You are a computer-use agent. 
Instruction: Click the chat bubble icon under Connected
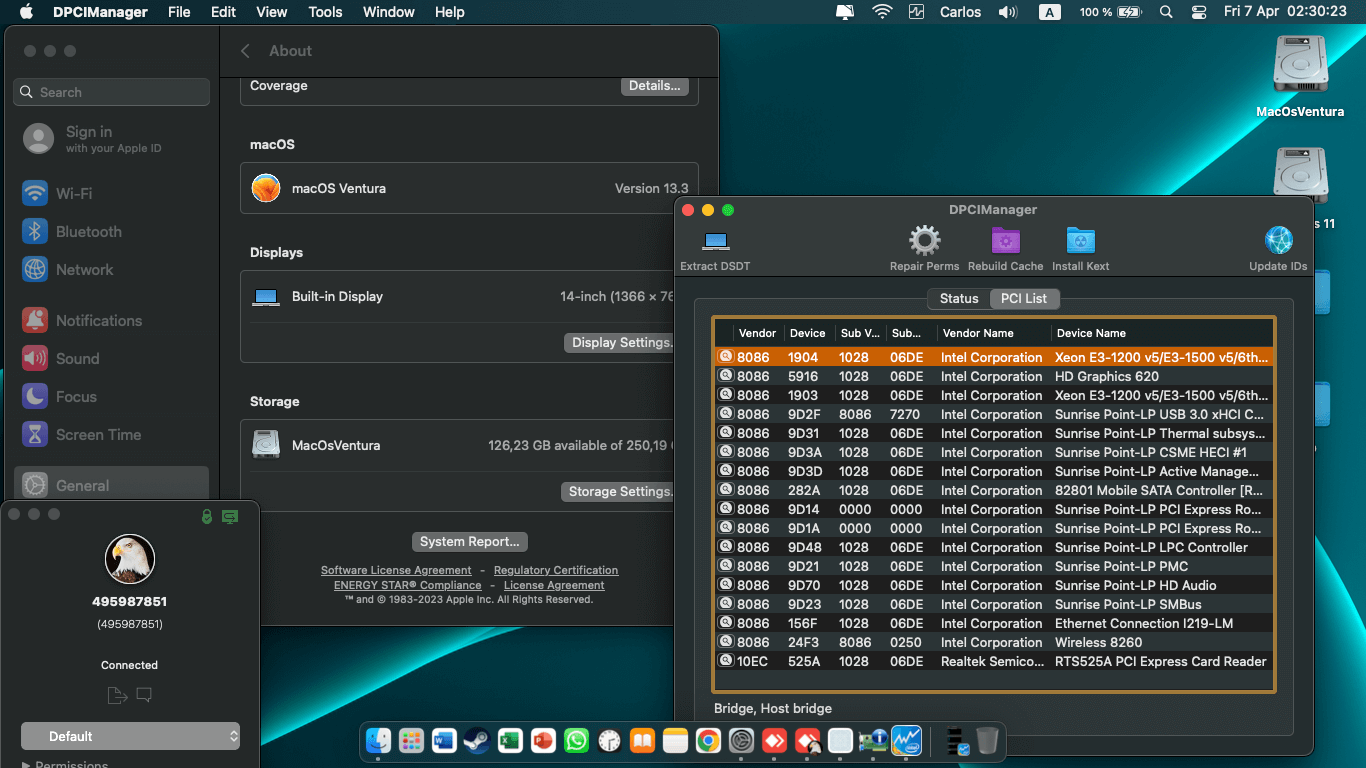click(144, 695)
